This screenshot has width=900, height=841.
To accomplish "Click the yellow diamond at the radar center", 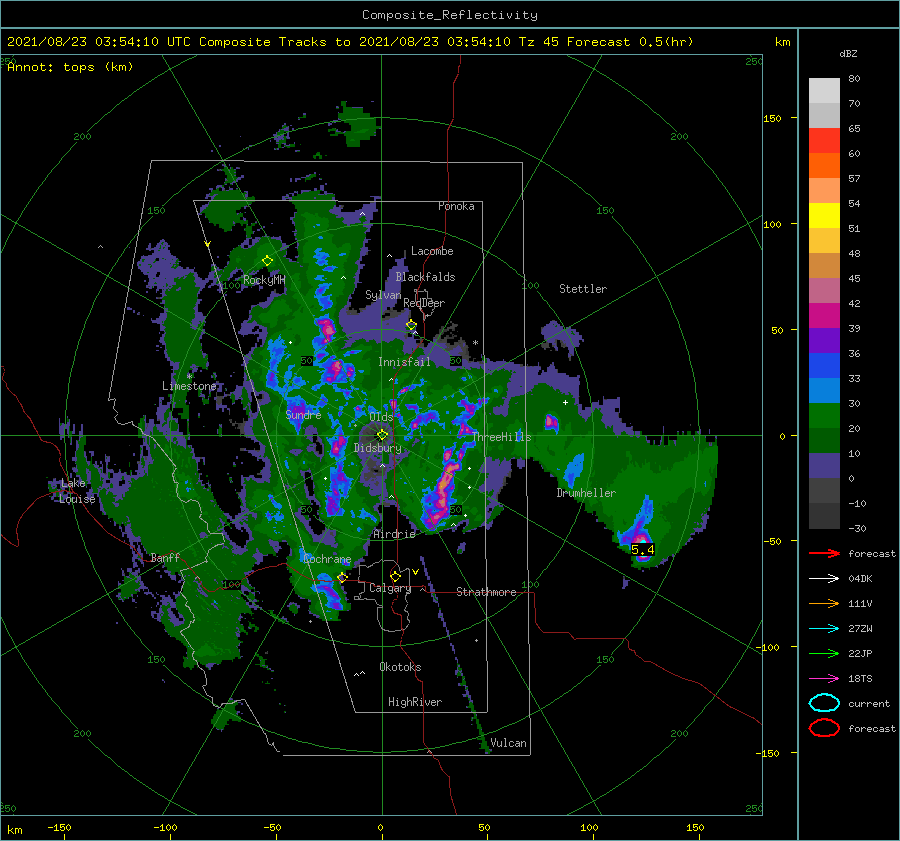I will (382, 435).
